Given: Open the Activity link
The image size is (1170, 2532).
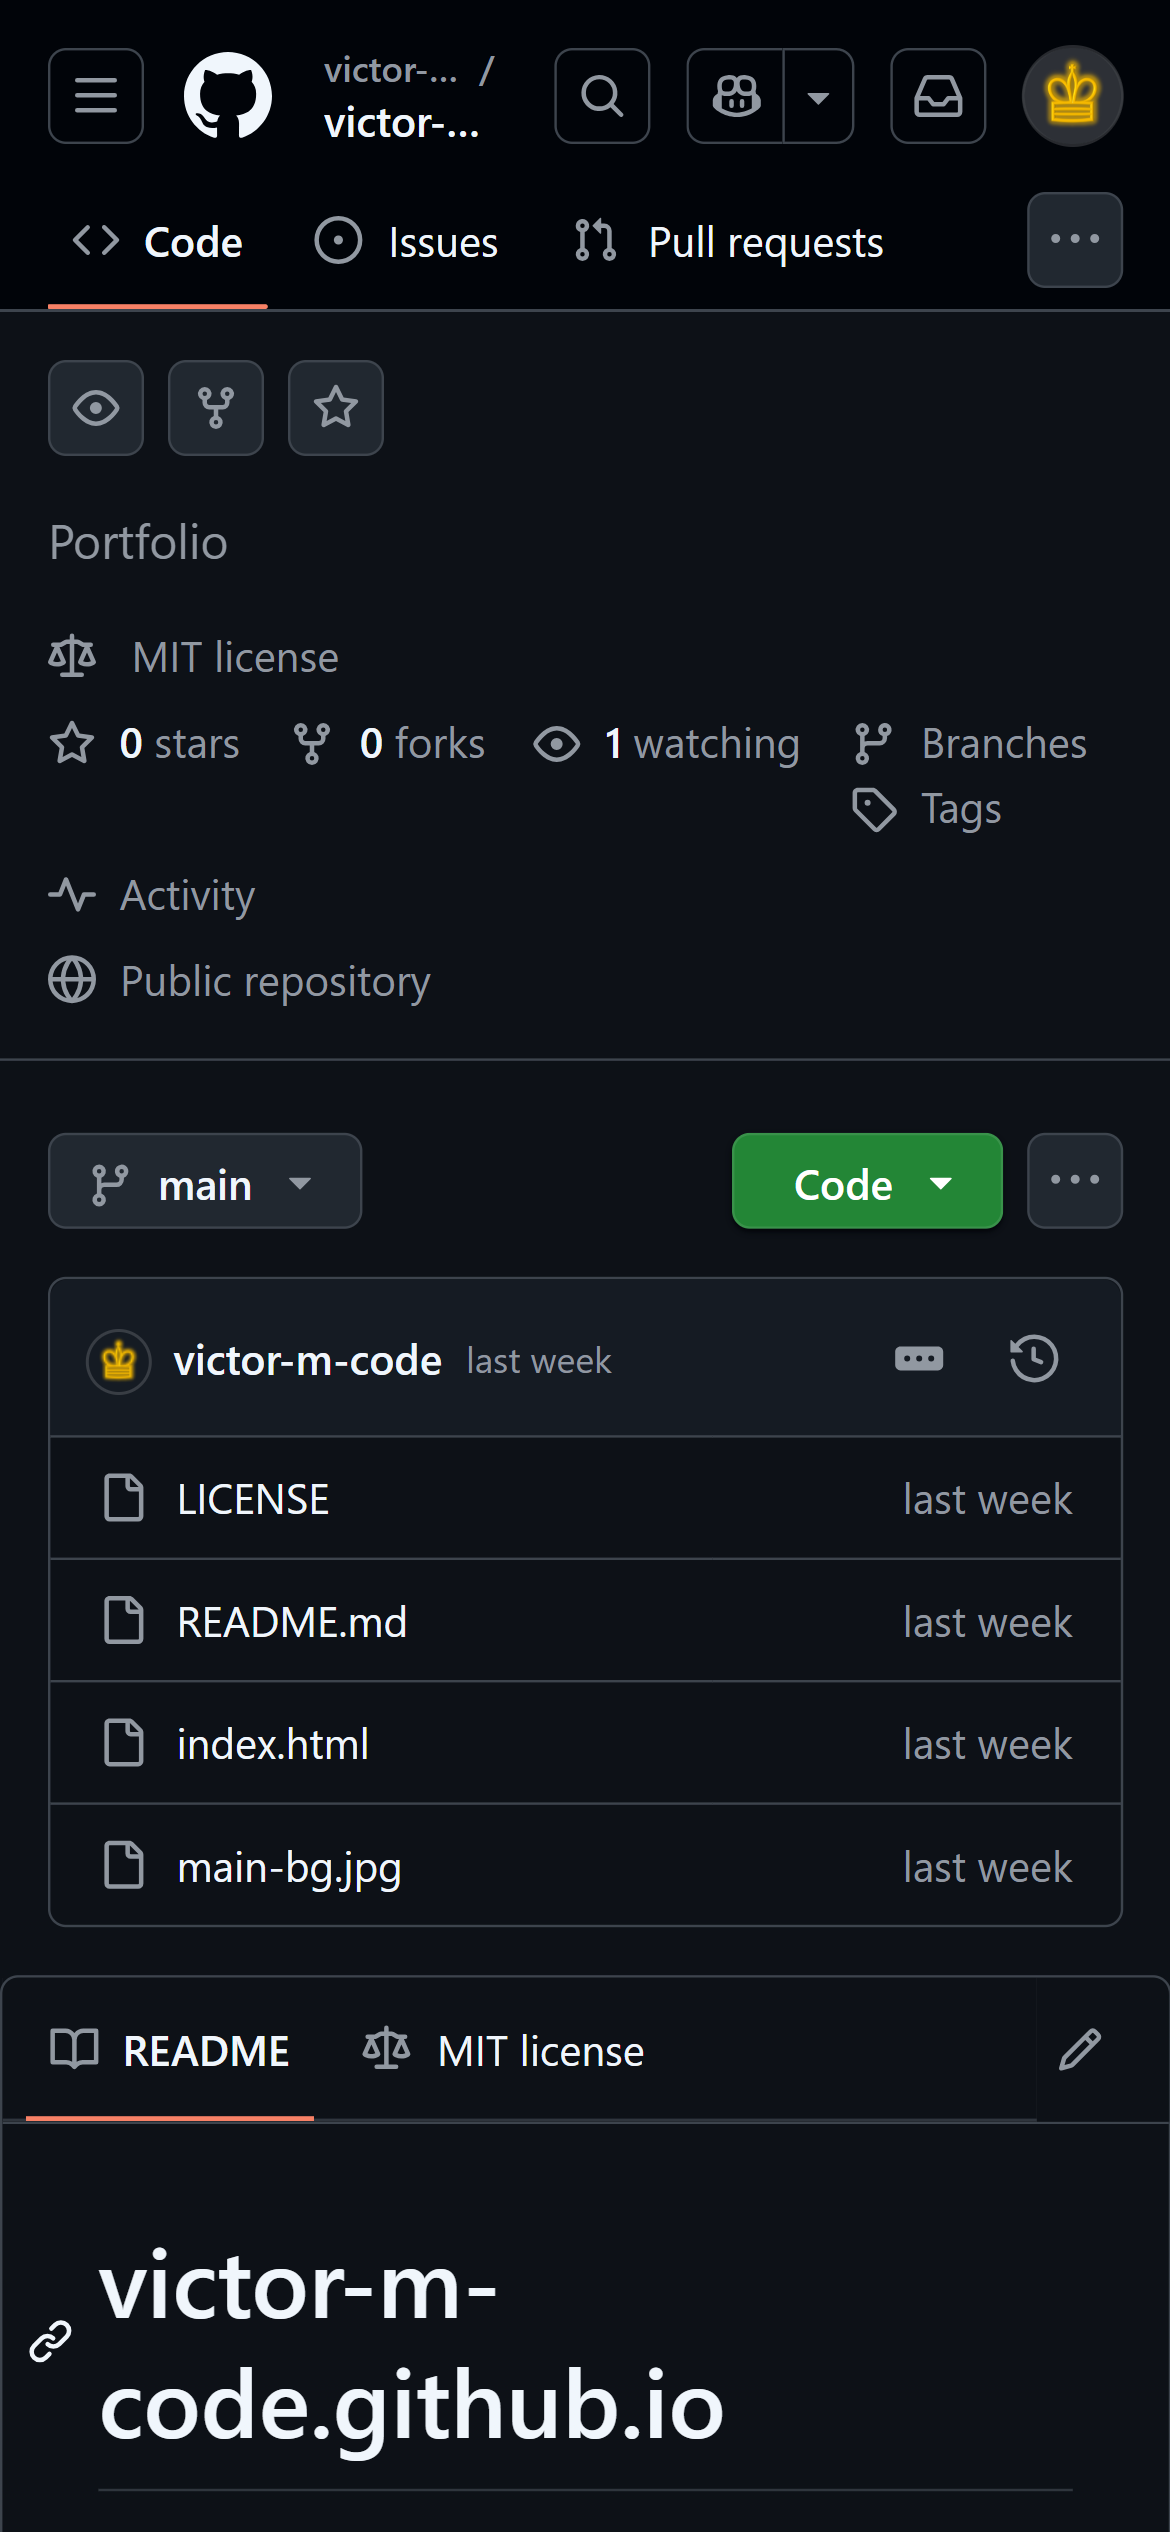Looking at the screenshot, I should (187, 896).
